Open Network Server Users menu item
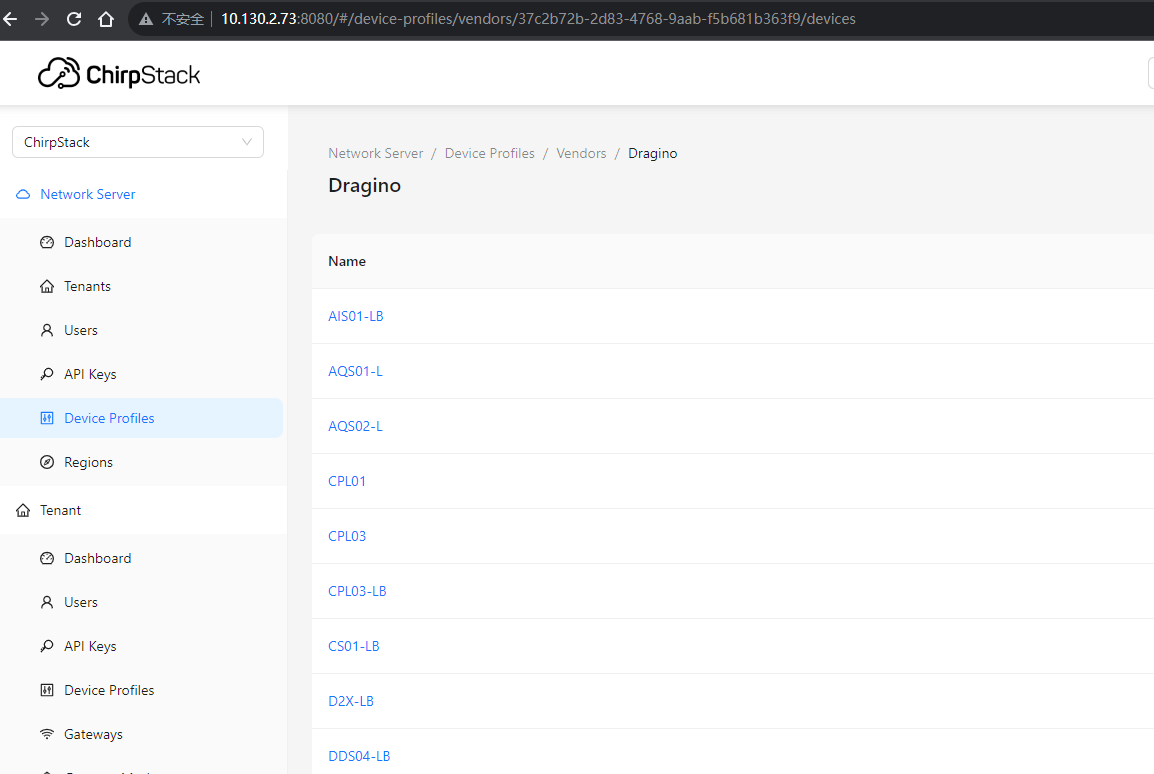This screenshot has width=1154, height=774. (141, 330)
